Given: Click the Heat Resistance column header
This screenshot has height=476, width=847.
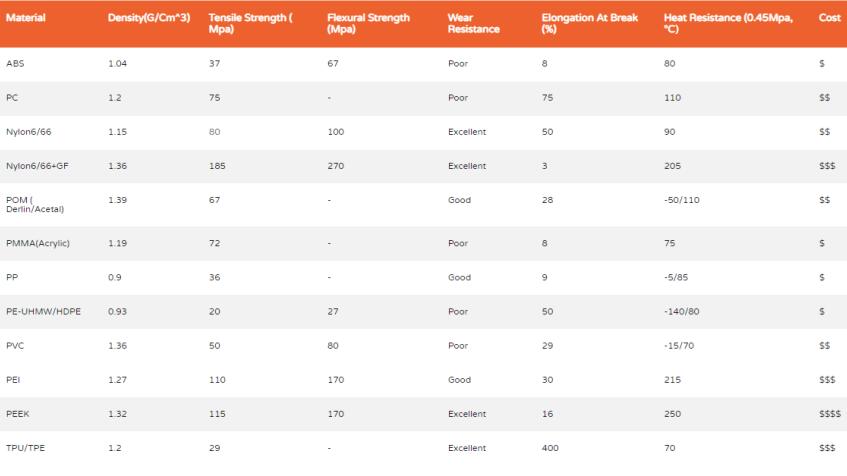Looking at the screenshot, I should pos(728,23).
